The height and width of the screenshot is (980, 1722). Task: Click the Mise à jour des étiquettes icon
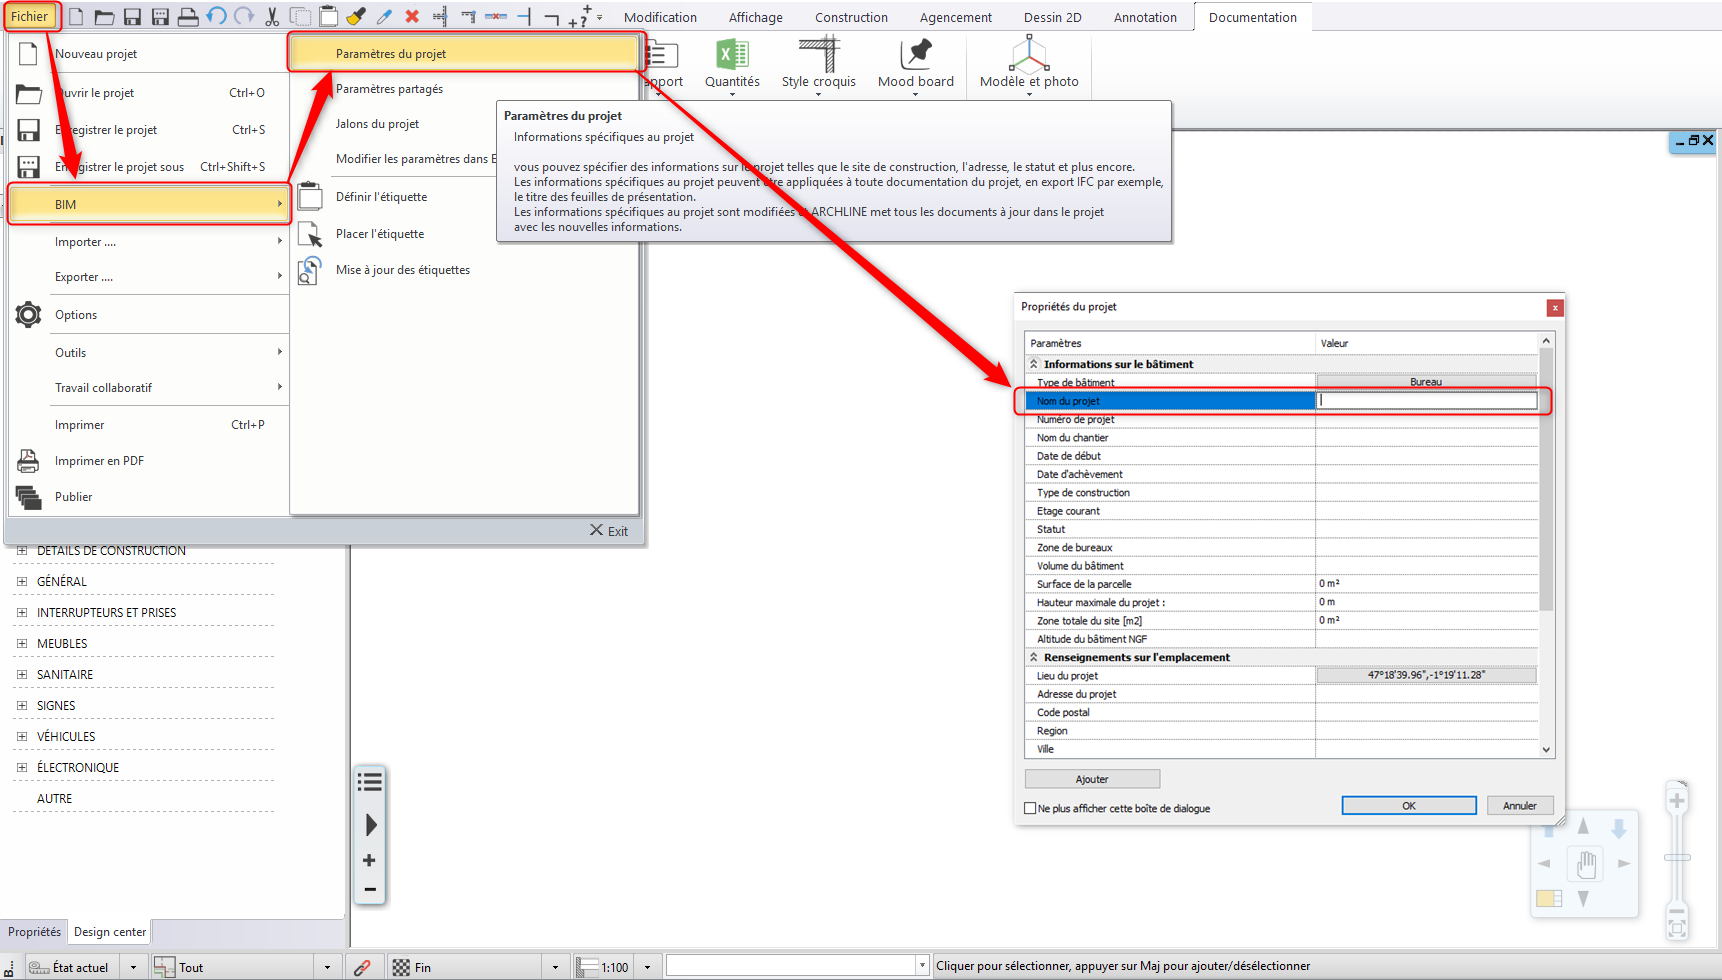pyautogui.click(x=310, y=270)
